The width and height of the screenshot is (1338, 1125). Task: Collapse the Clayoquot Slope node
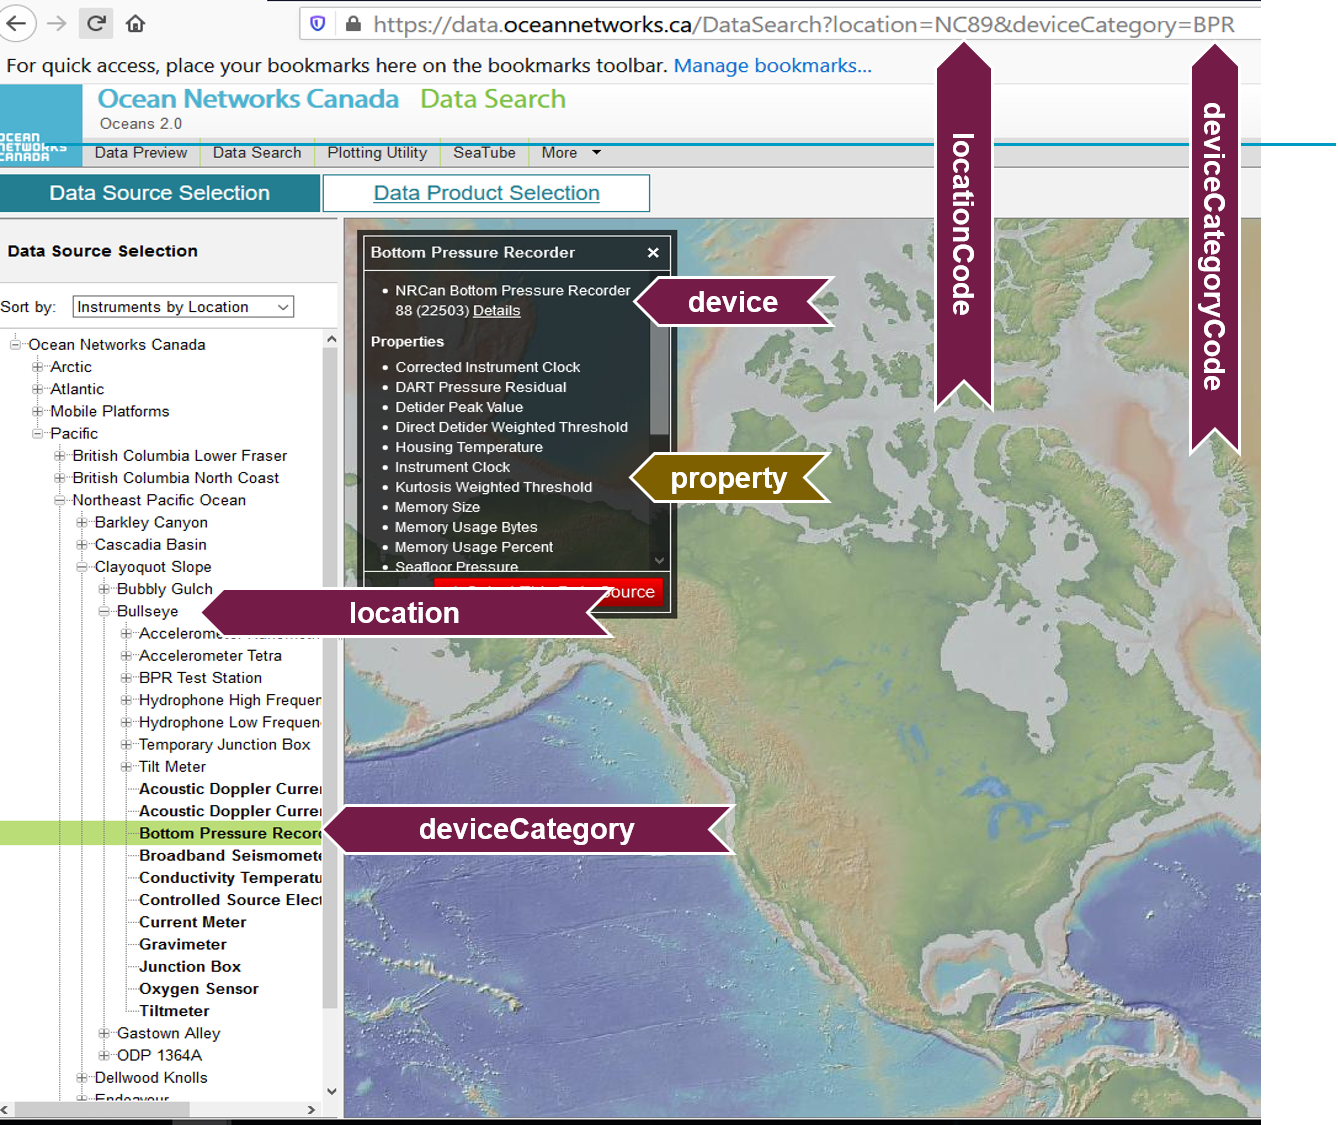82,567
